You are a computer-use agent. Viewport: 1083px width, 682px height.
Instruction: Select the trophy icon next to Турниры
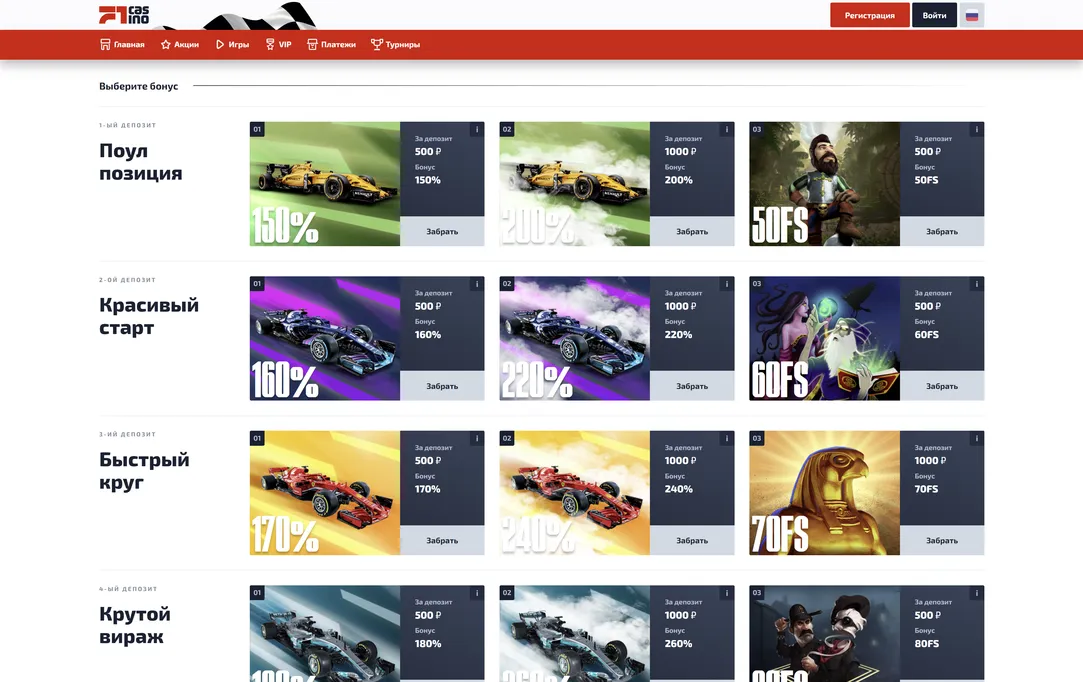click(x=376, y=44)
